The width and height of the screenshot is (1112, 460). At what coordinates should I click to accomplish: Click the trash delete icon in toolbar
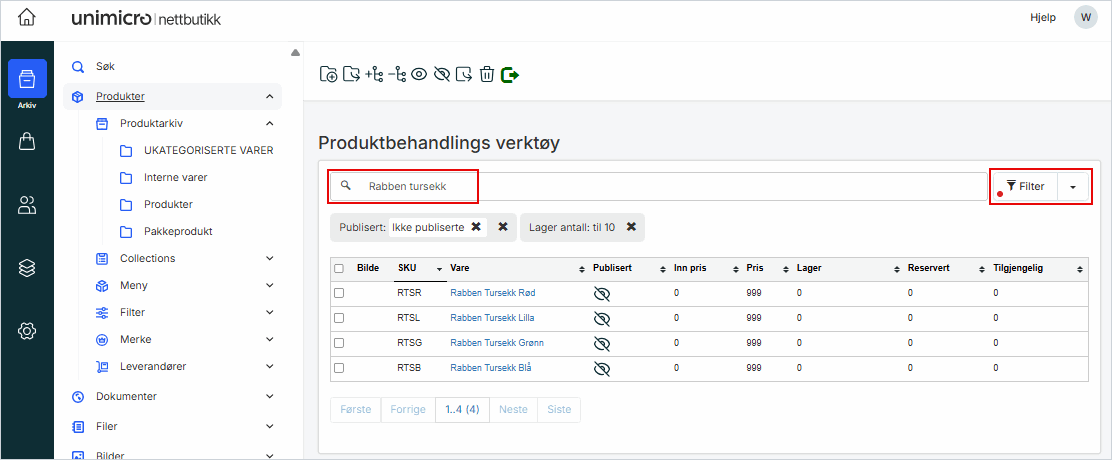(x=487, y=74)
